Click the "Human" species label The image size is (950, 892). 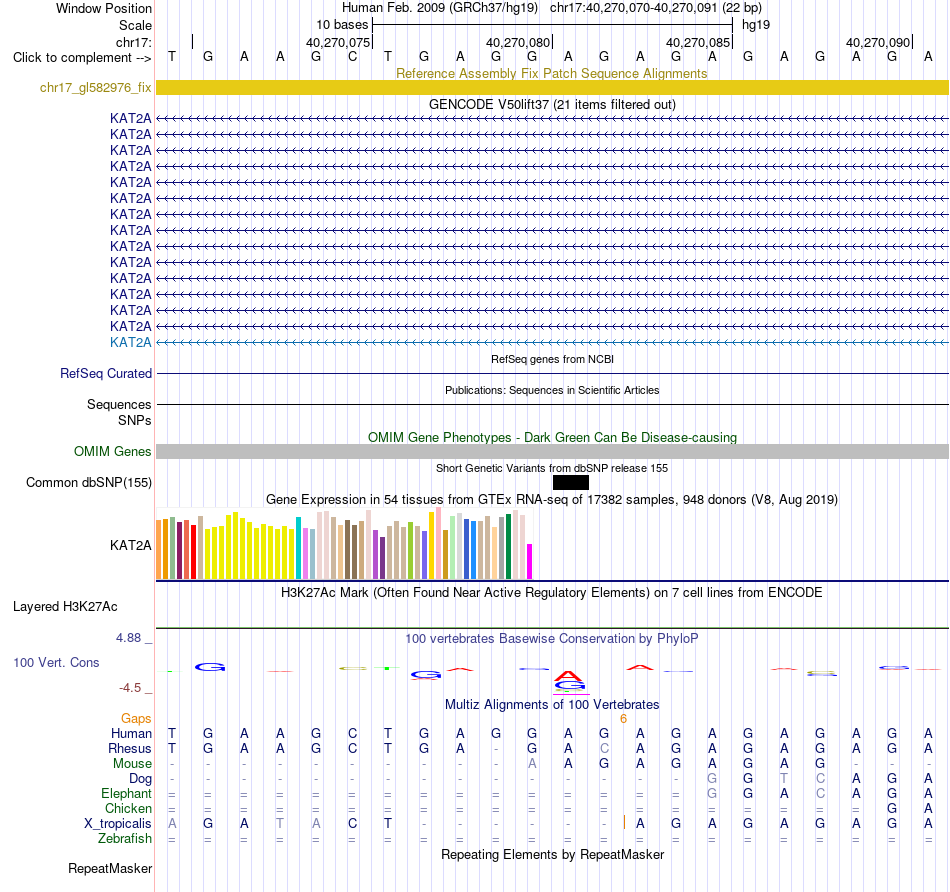(x=131, y=734)
